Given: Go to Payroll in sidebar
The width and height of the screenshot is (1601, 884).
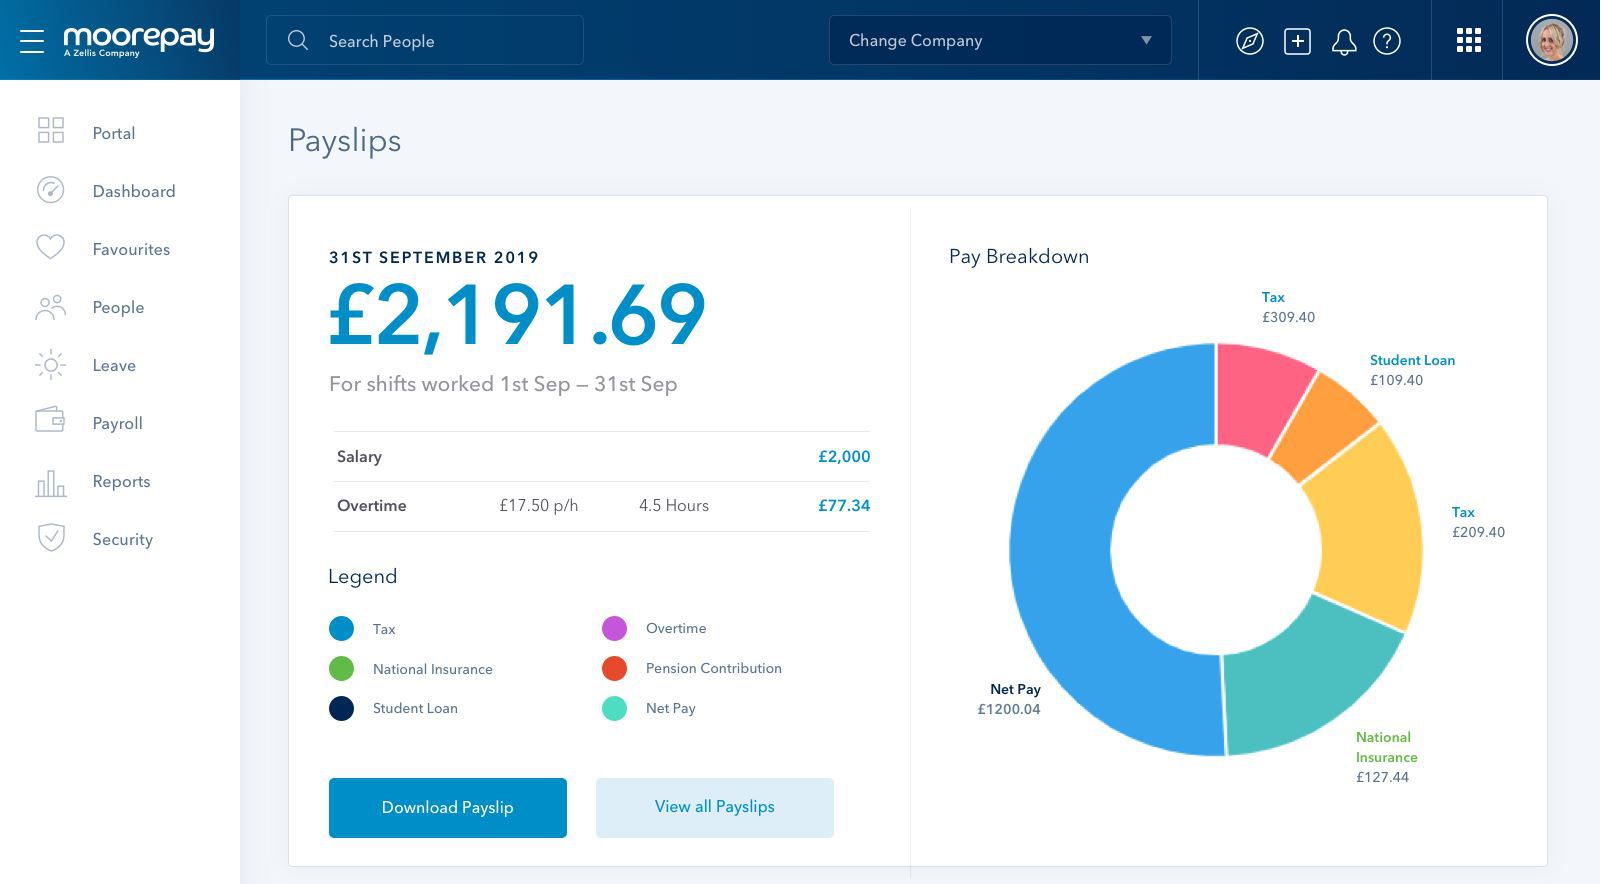Looking at the screenshot, I should click(117, 423).
